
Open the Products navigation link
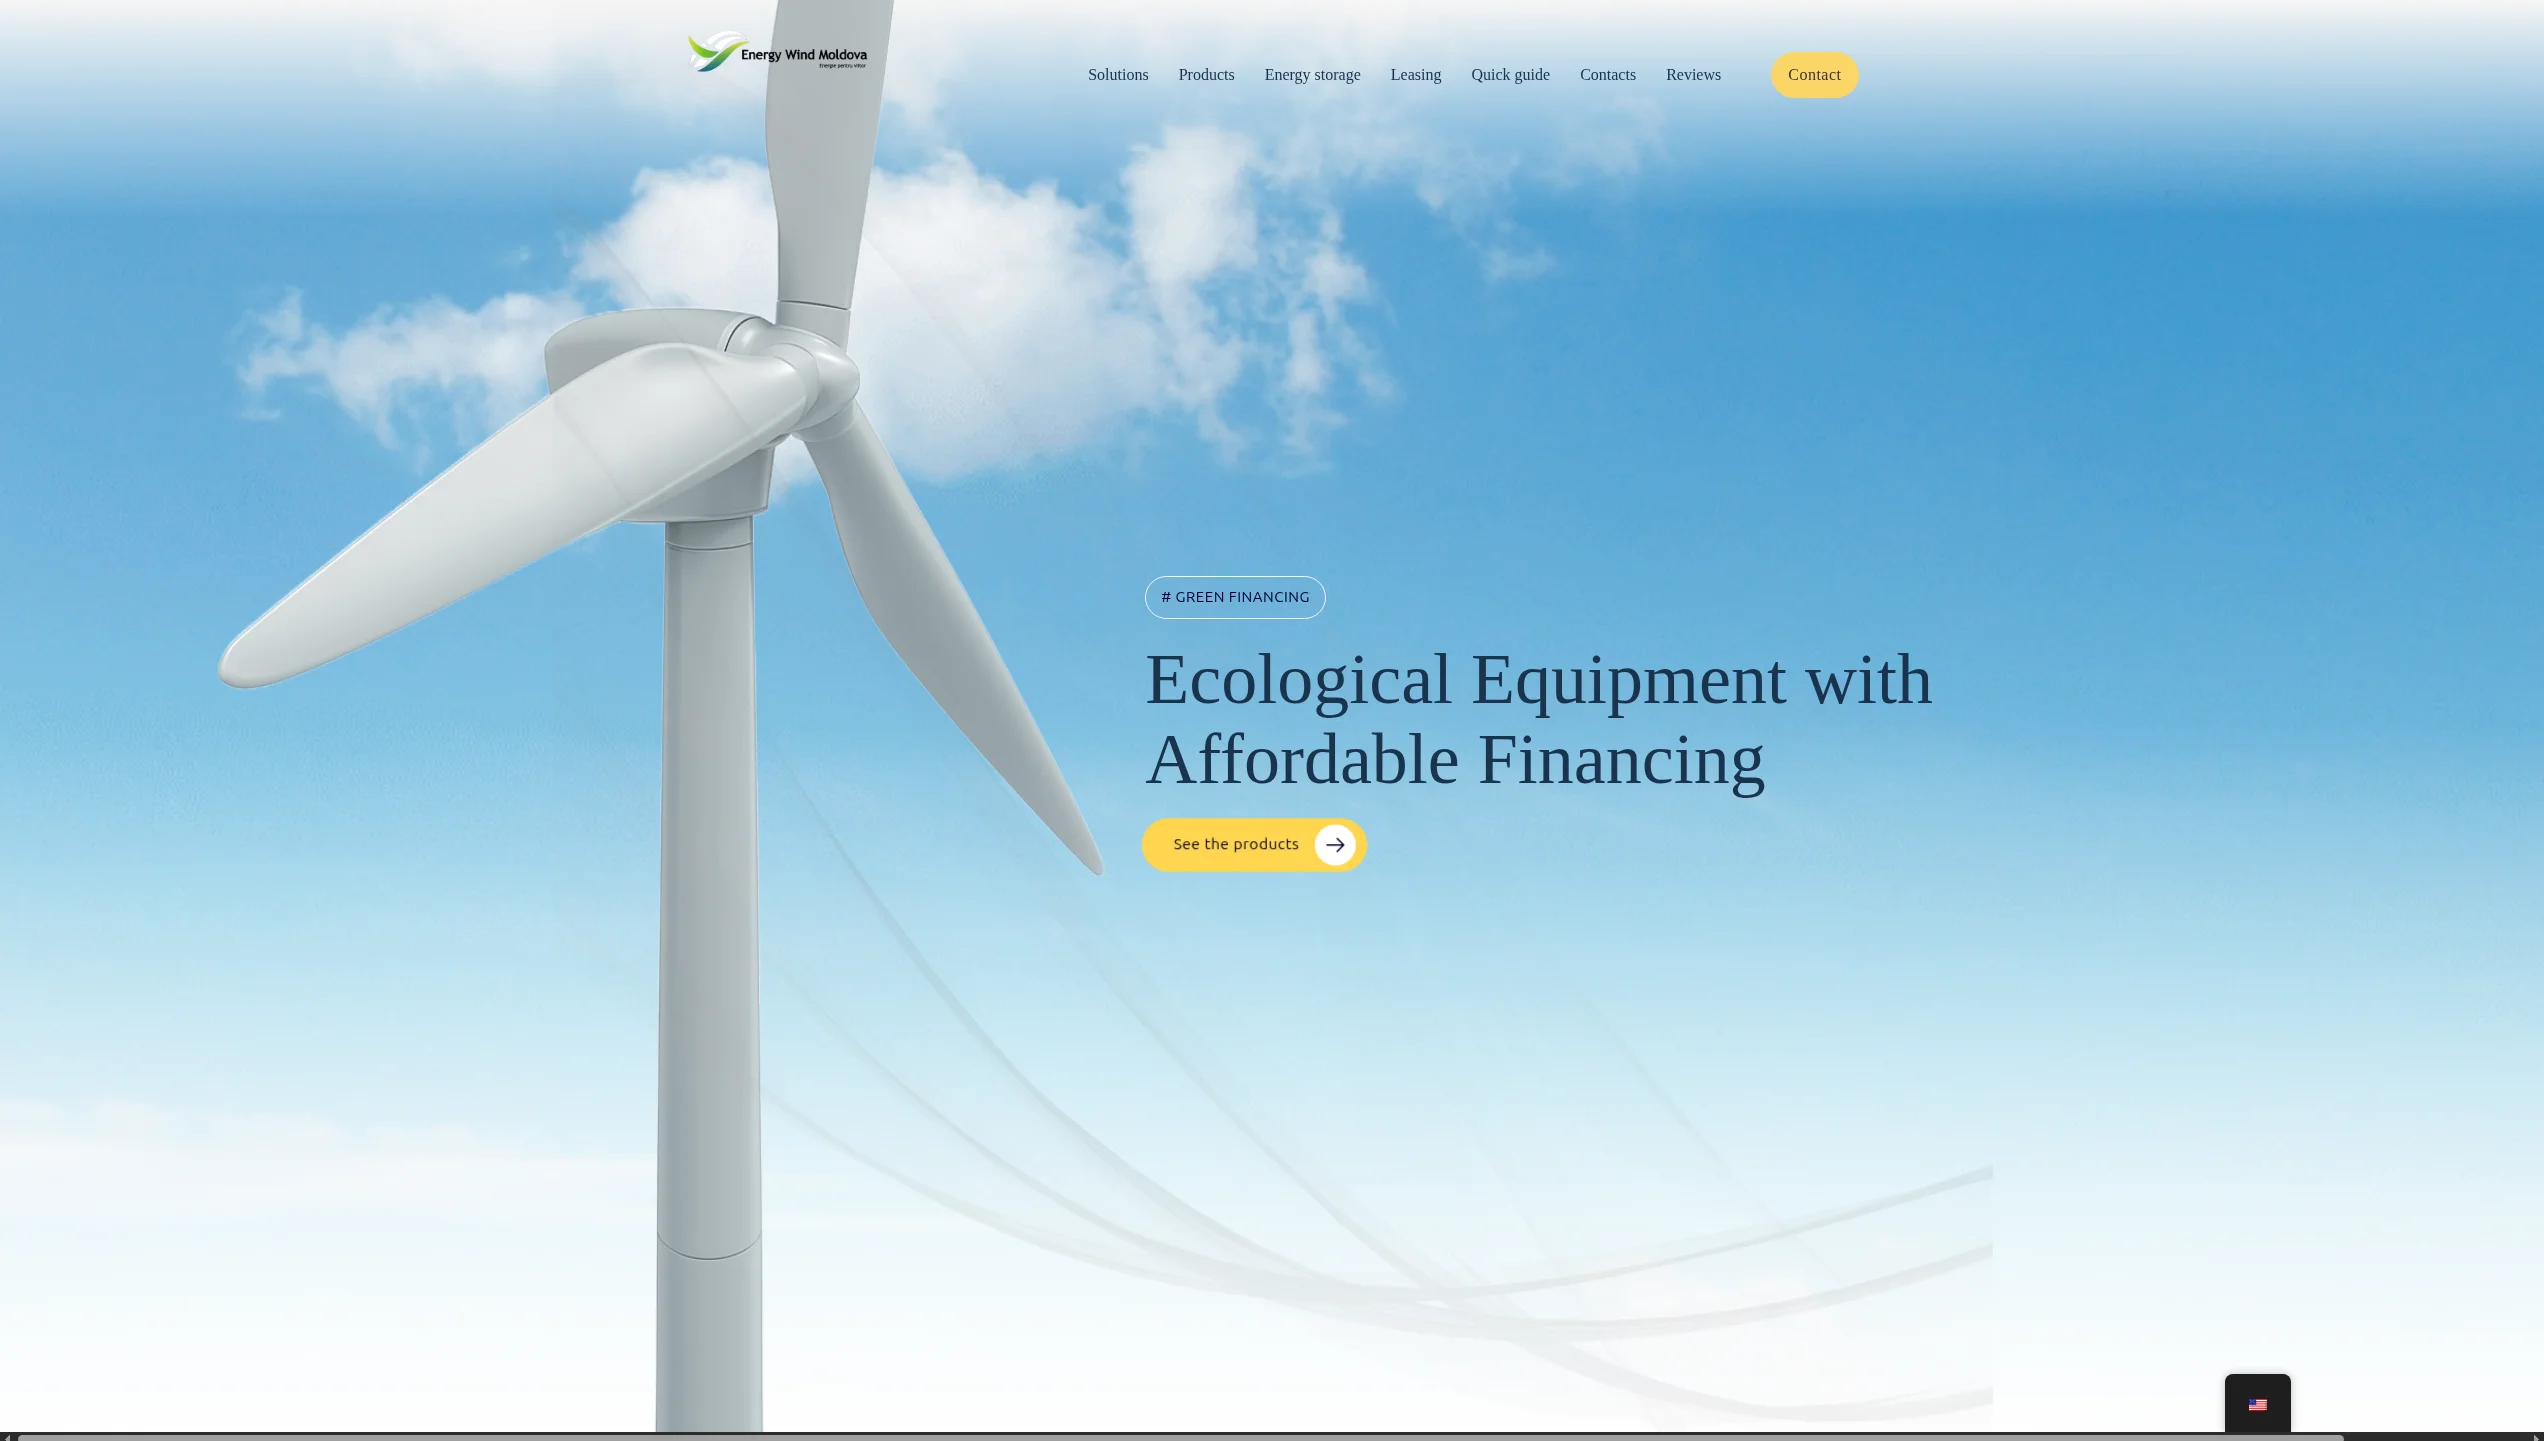[x=1206, y=75]
